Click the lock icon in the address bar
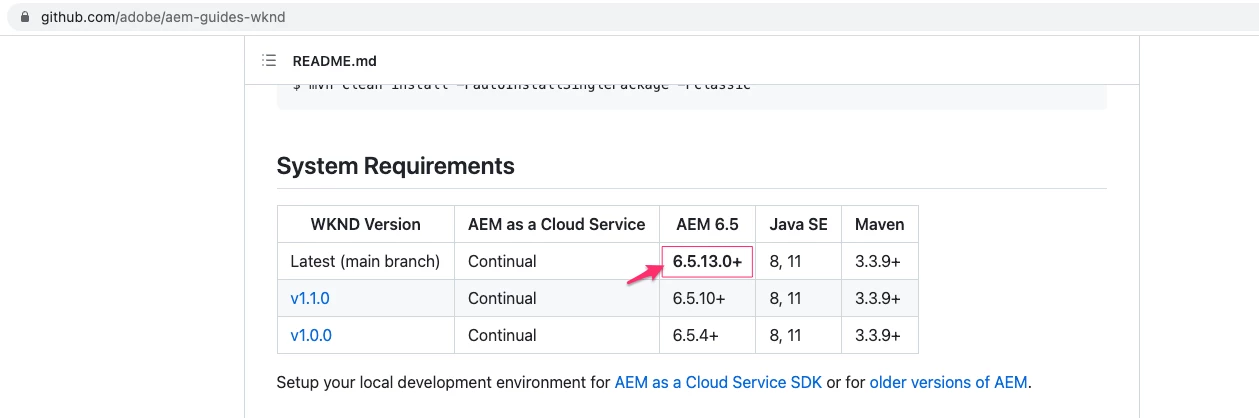Screen dimensions: 1259x418 (x=27, y=18)
